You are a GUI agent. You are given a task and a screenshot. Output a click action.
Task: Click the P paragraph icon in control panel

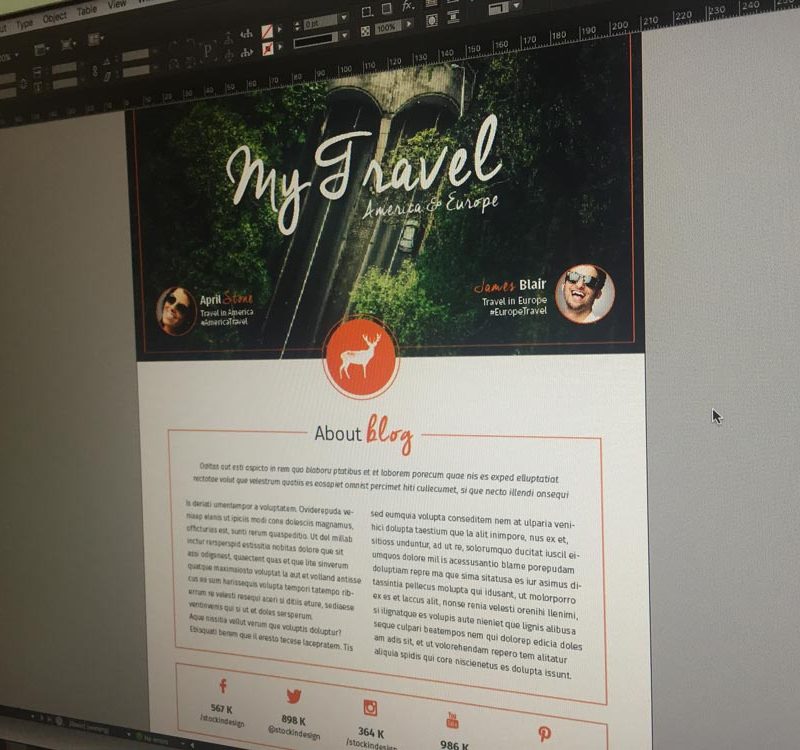208,51
